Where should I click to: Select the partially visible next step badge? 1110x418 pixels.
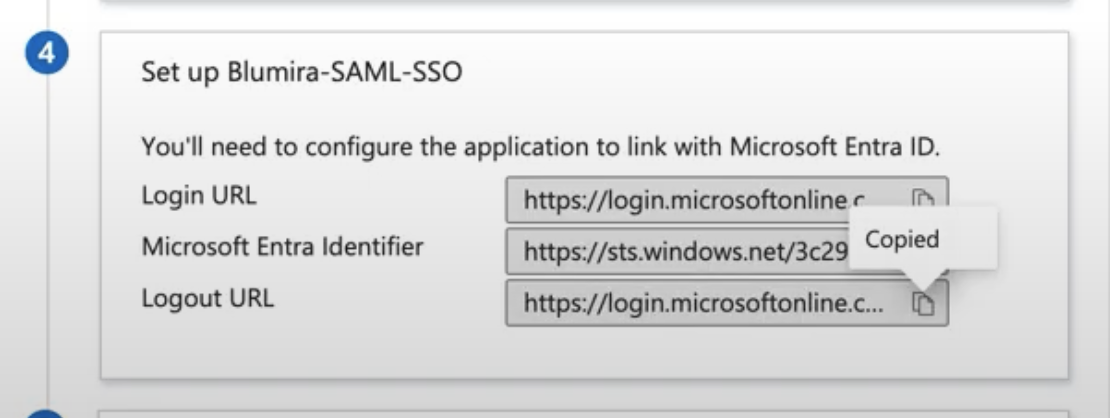47,413
